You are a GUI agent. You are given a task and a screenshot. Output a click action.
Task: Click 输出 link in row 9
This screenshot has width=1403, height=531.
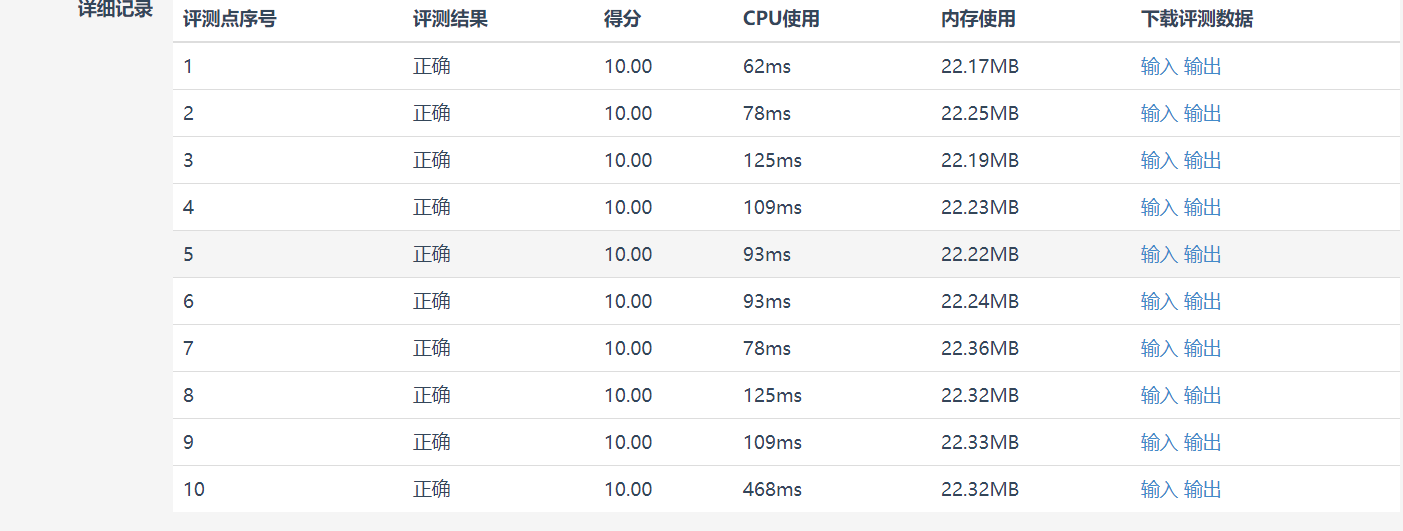(x=1202, y=443)
